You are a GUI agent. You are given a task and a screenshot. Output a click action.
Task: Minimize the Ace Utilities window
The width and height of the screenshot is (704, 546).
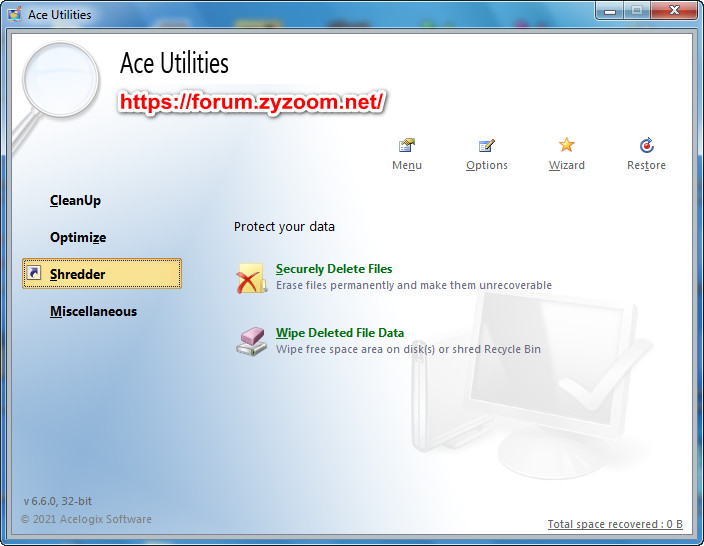coord(610,11)
